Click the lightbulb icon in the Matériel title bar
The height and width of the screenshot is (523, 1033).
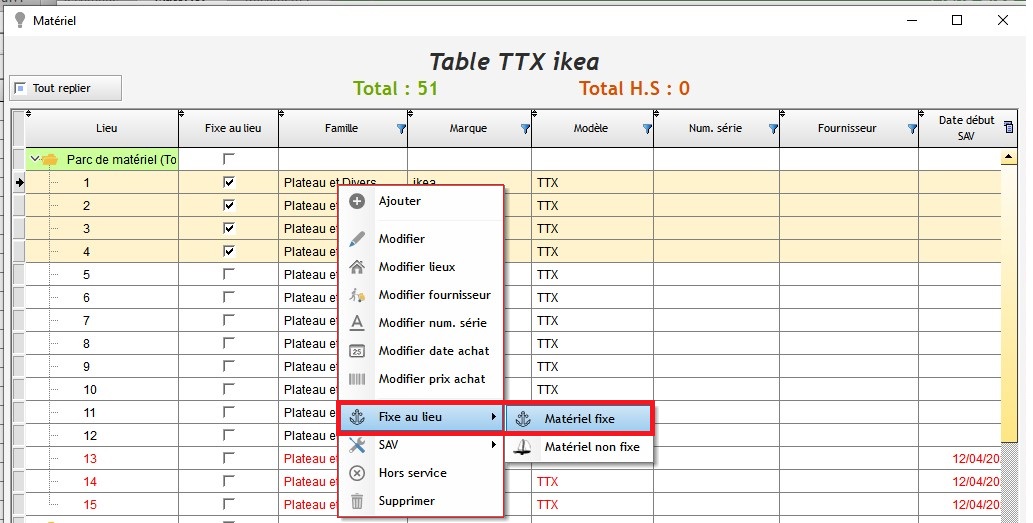(20, 20)
